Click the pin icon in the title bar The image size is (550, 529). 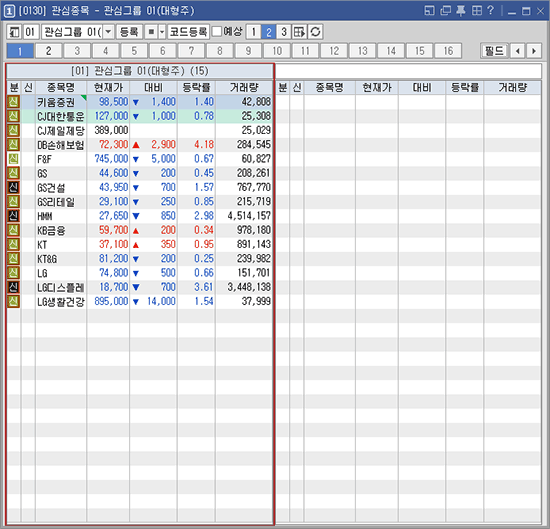pyautogui.click(x=461, y=11)
